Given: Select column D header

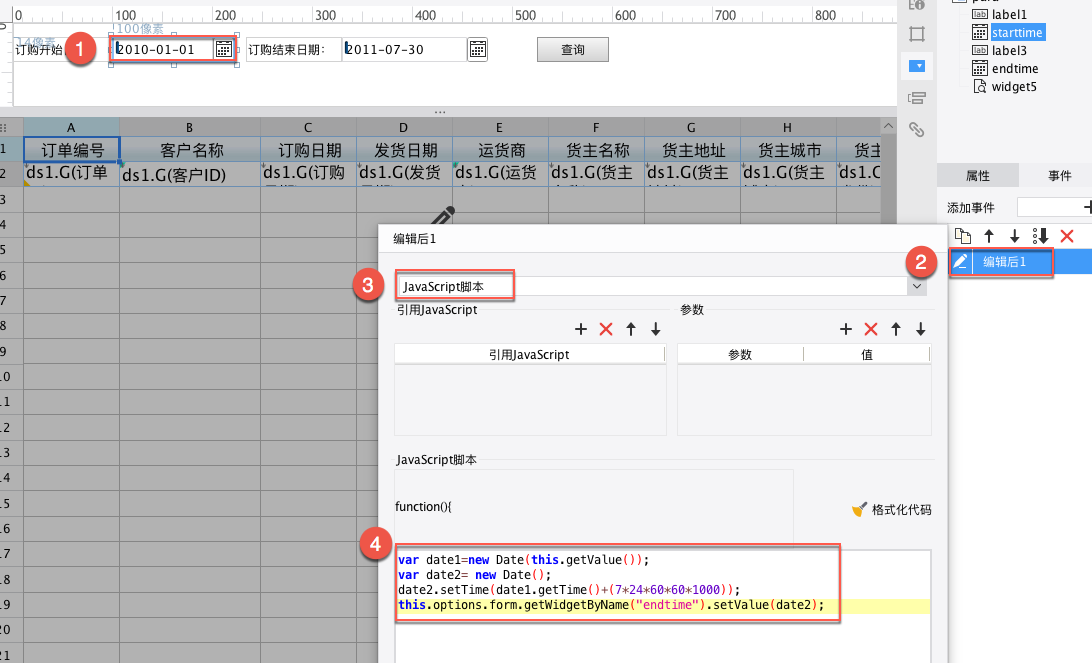Looking at the screenshot, I should (x=404, y=127).
